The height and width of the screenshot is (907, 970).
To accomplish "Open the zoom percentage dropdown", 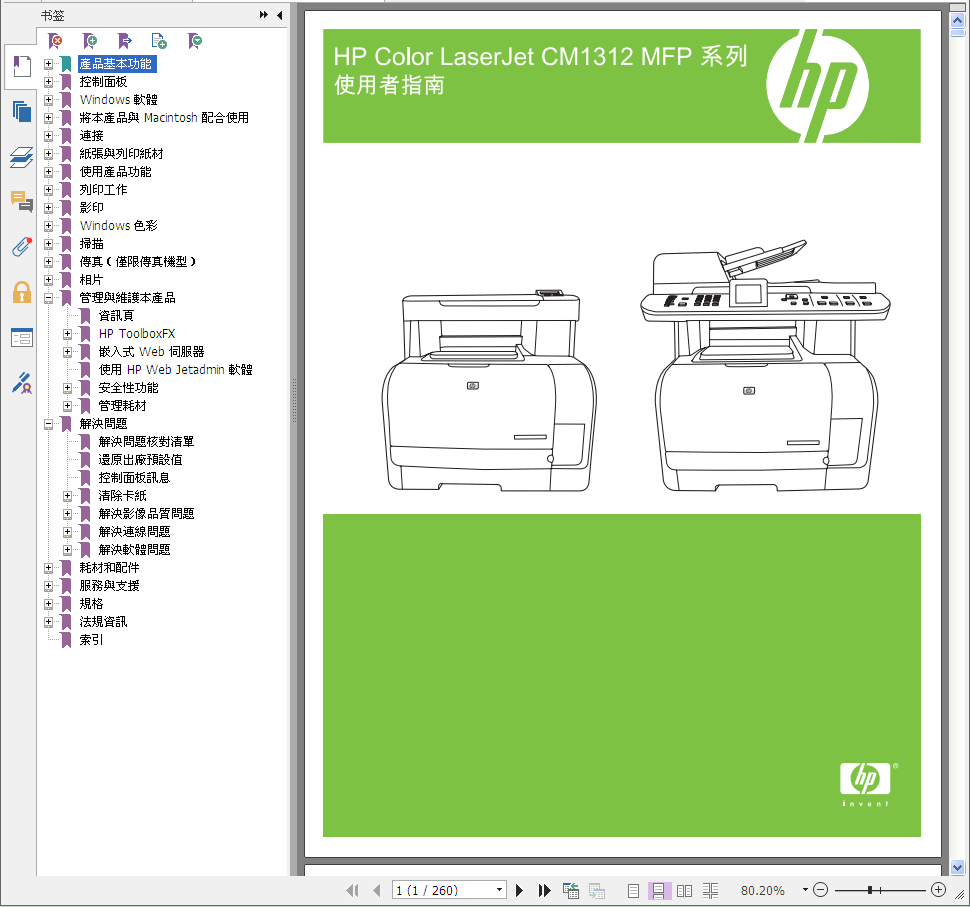I will [x=805, y=890].
